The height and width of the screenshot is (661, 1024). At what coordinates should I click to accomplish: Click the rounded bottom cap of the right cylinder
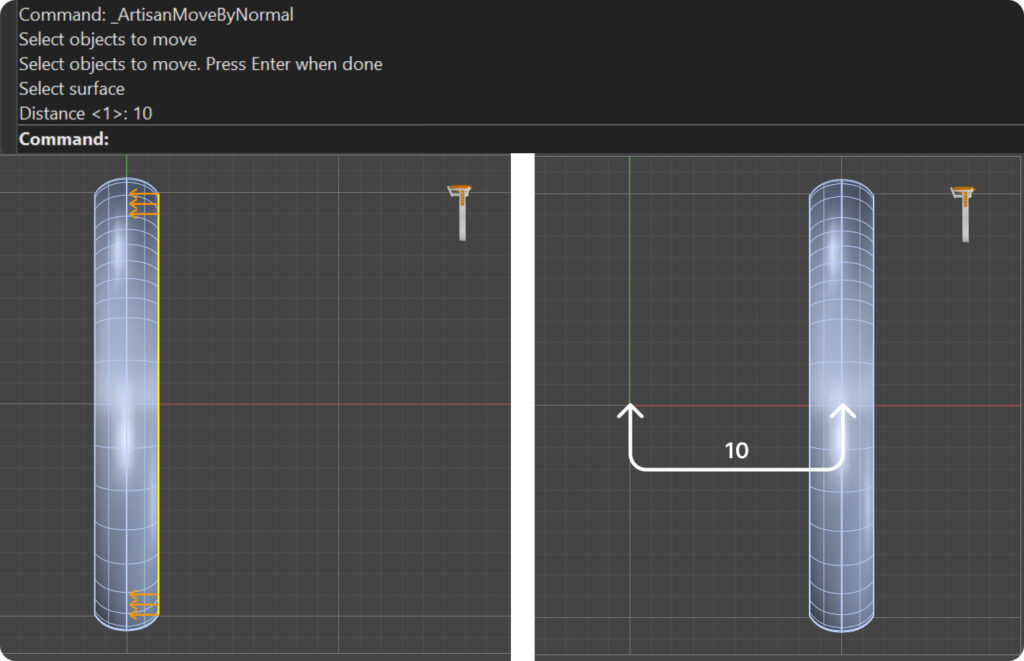pos(843,619)
